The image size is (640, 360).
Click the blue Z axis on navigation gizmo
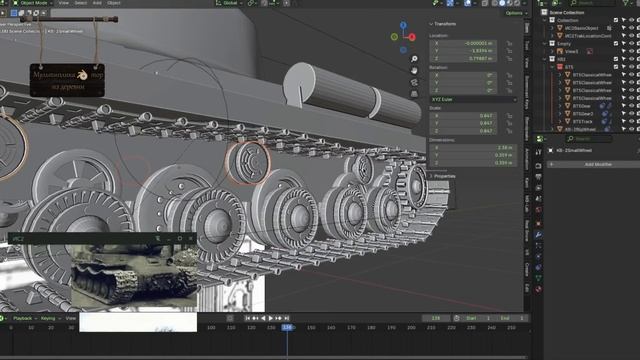point(403,25)
